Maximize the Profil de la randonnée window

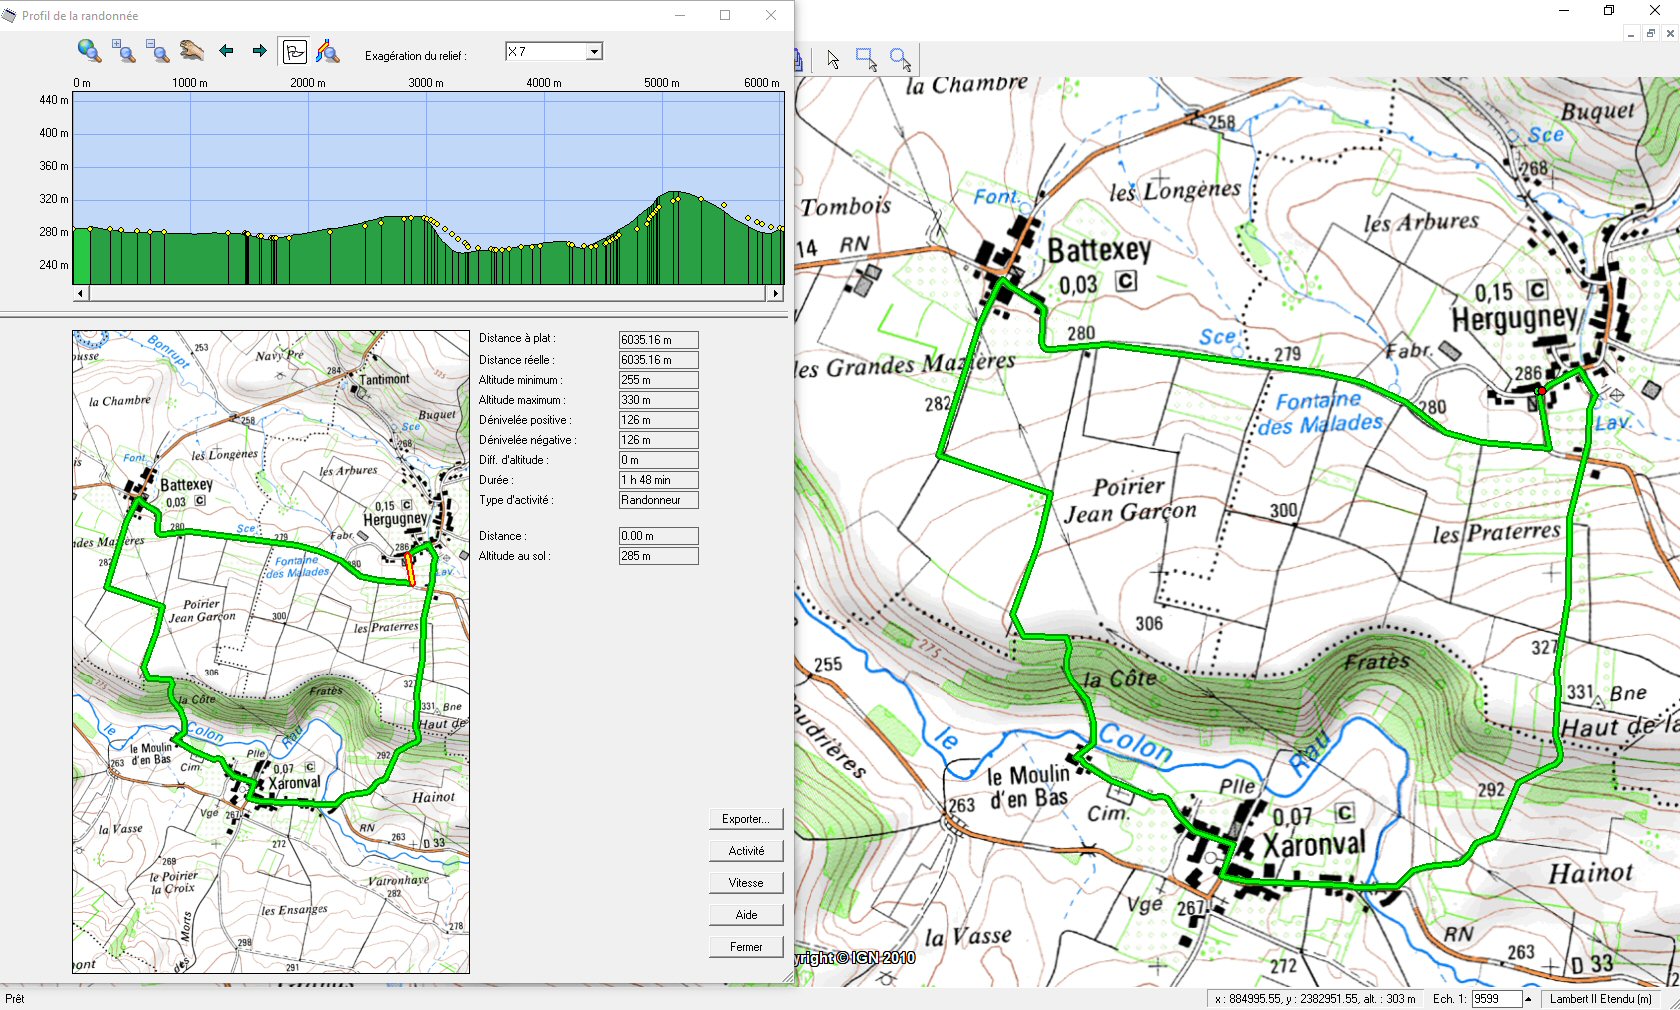point(725,15)
